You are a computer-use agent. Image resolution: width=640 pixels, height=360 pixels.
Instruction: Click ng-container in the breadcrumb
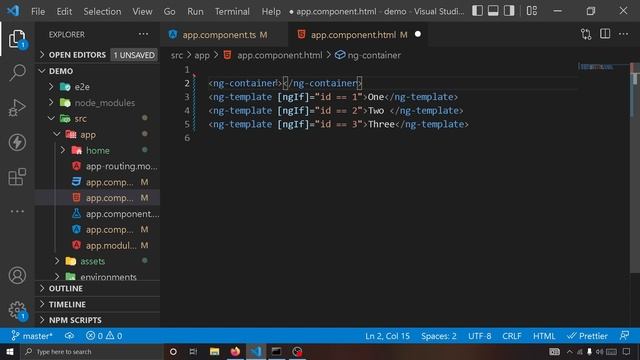coord(368,55)
